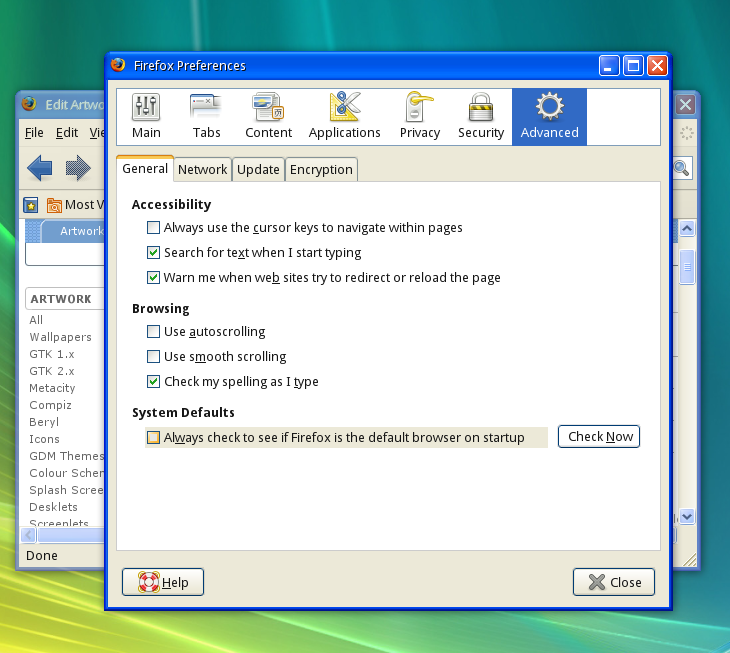Screen dimensions: 730x653
Task: Click the resize grip of the browser window
Action: coord(689,559)
